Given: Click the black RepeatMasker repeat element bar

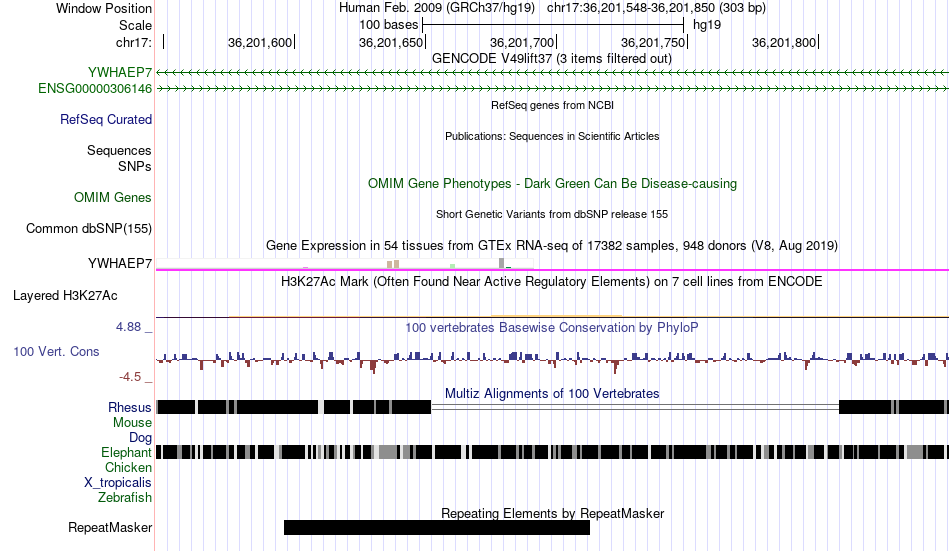Looking at the screenshot, I should tap(437, 527).
